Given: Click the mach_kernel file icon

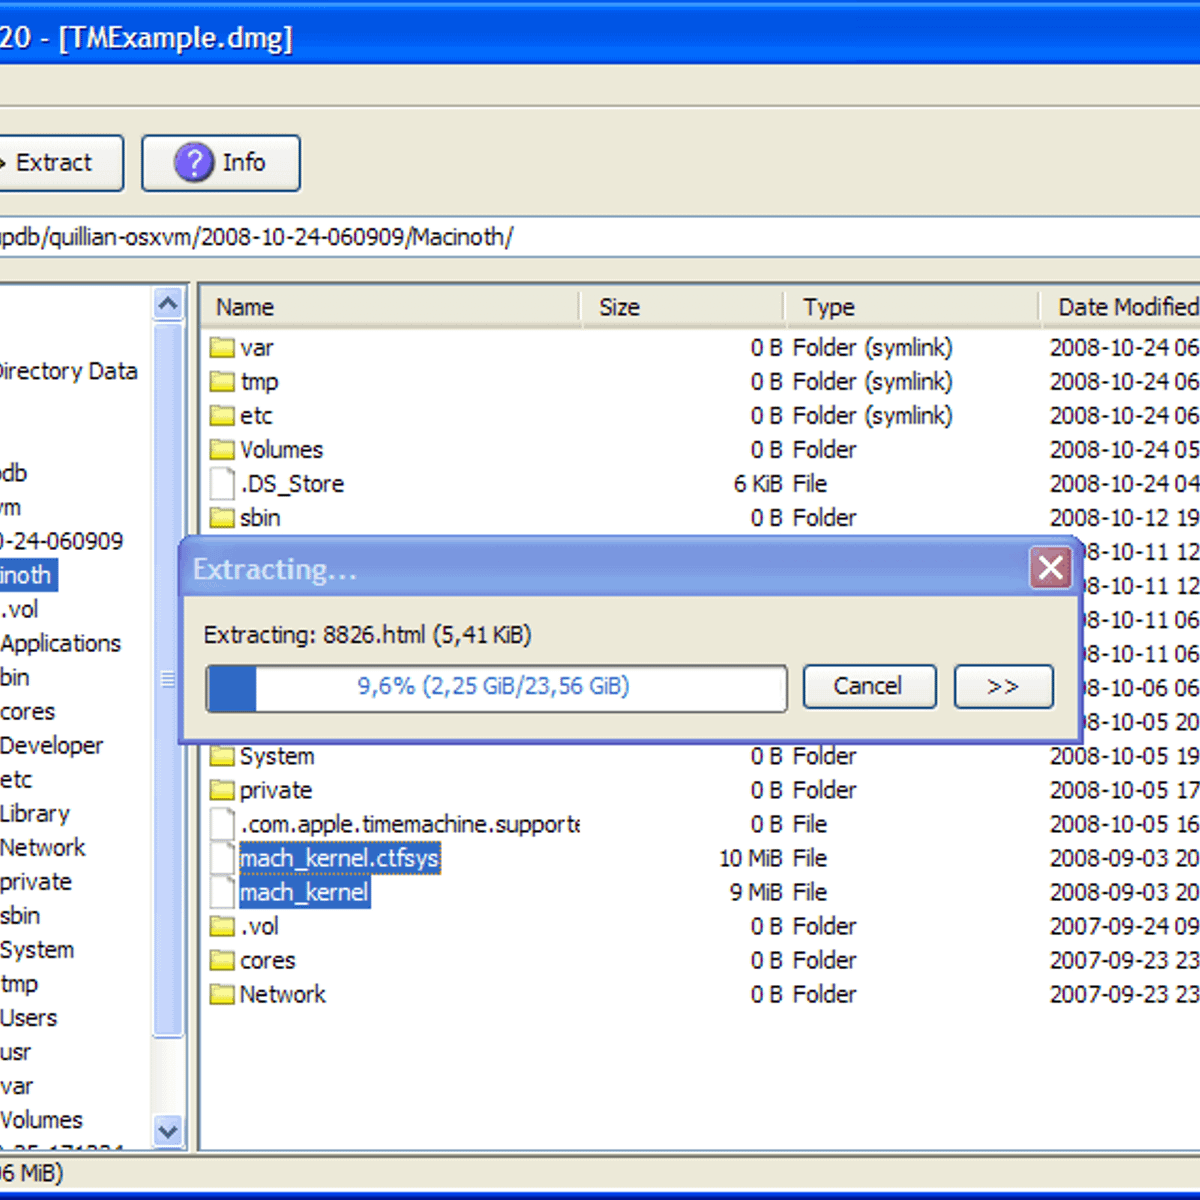Looking at the screenshot, I should [x=222, y=892].
